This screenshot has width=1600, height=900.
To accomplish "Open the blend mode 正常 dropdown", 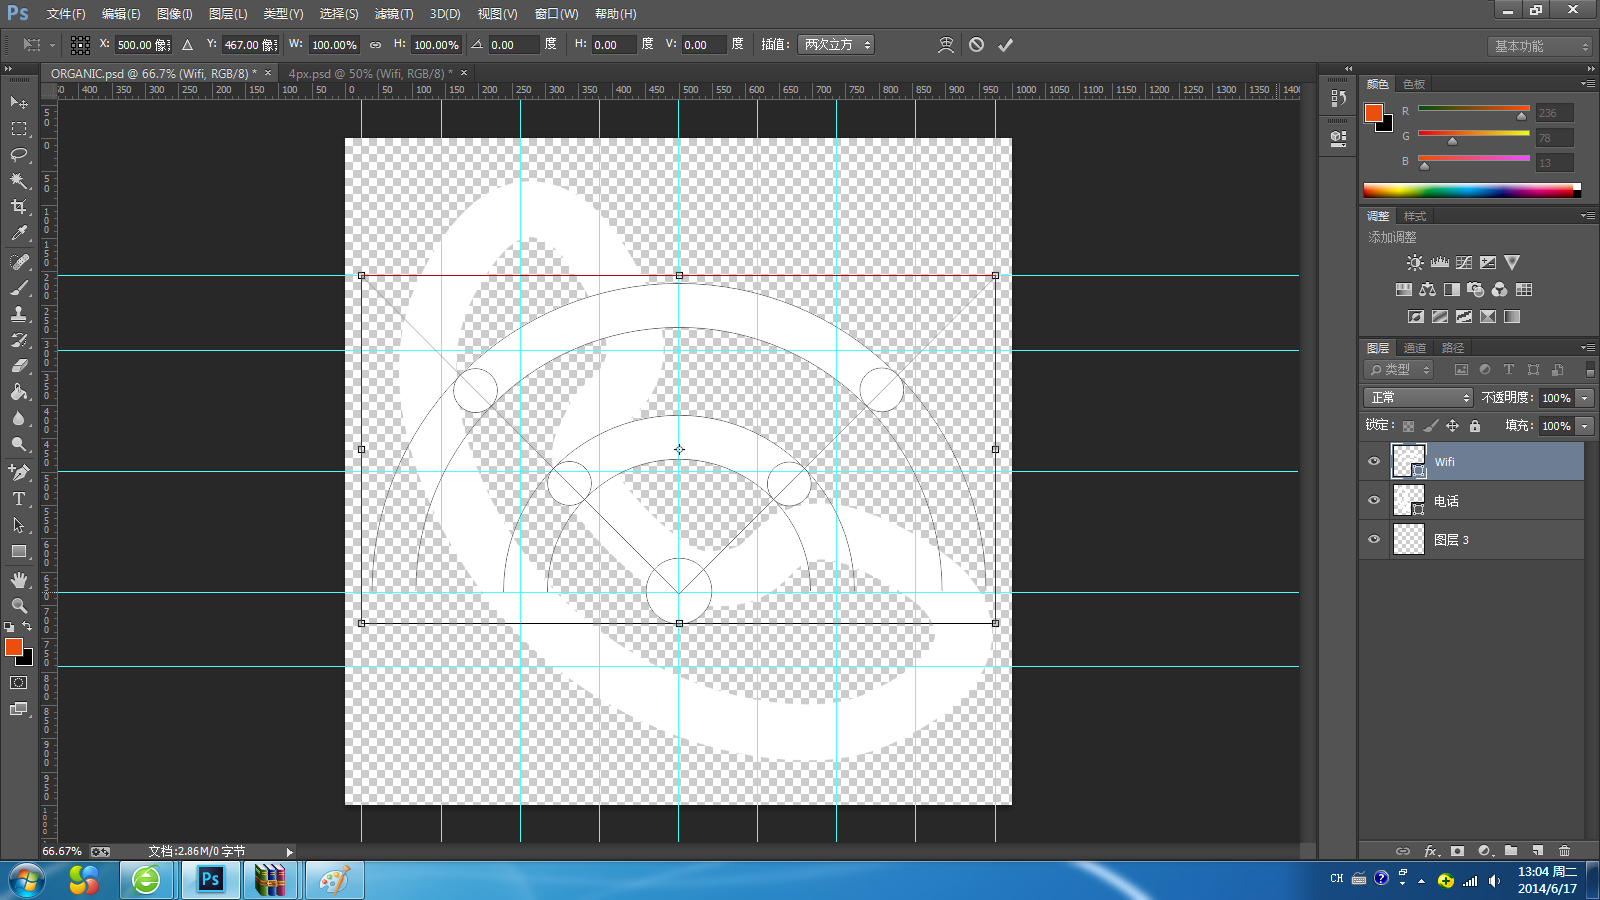I will coord(1418,398).
